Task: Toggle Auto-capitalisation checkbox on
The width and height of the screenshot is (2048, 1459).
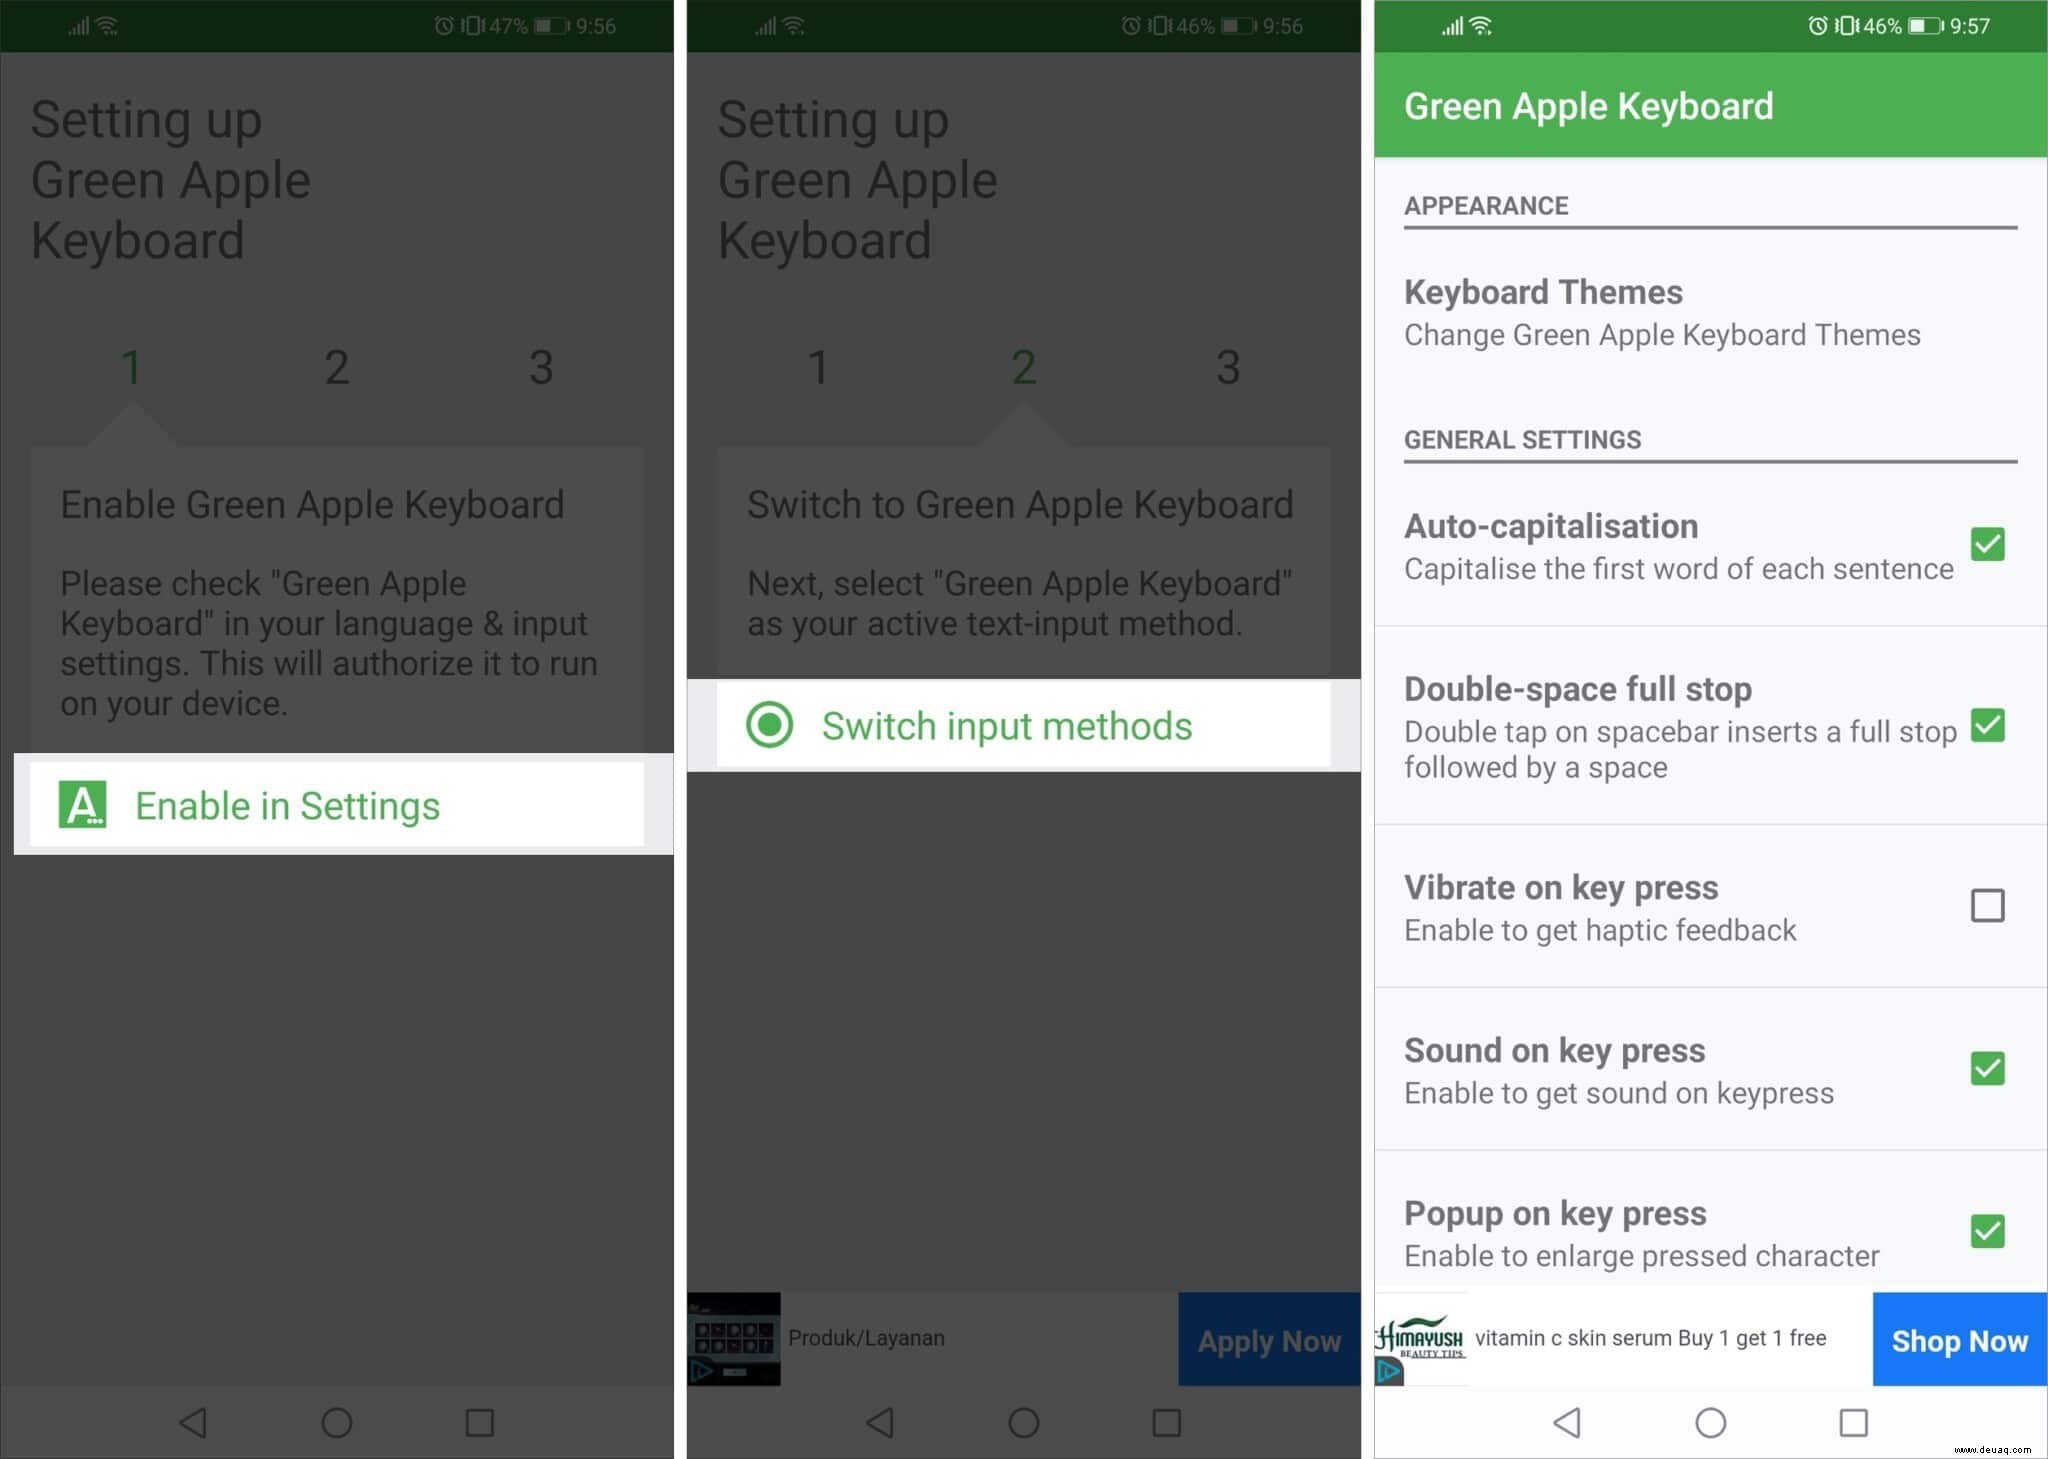Action: [1986, 543]
